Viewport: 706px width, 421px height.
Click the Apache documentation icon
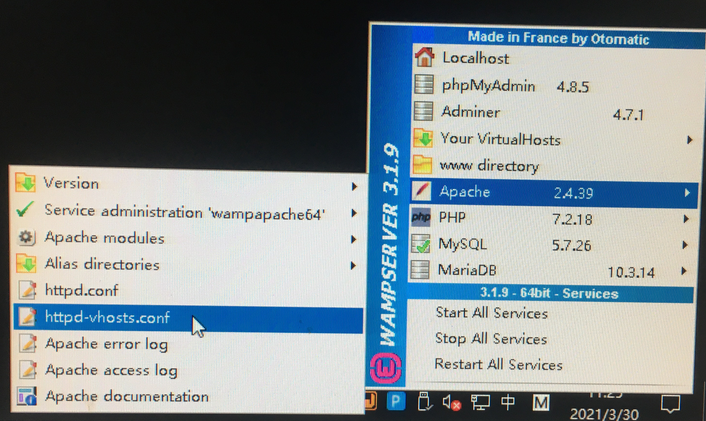coord(26,397)
